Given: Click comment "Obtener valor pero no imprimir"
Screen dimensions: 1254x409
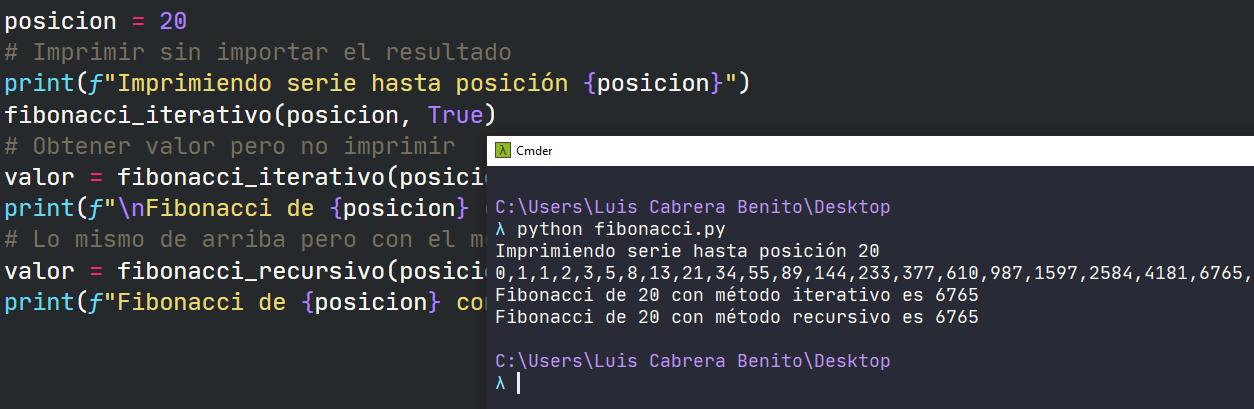Looking at the screenshot, I should click(229, 146).
